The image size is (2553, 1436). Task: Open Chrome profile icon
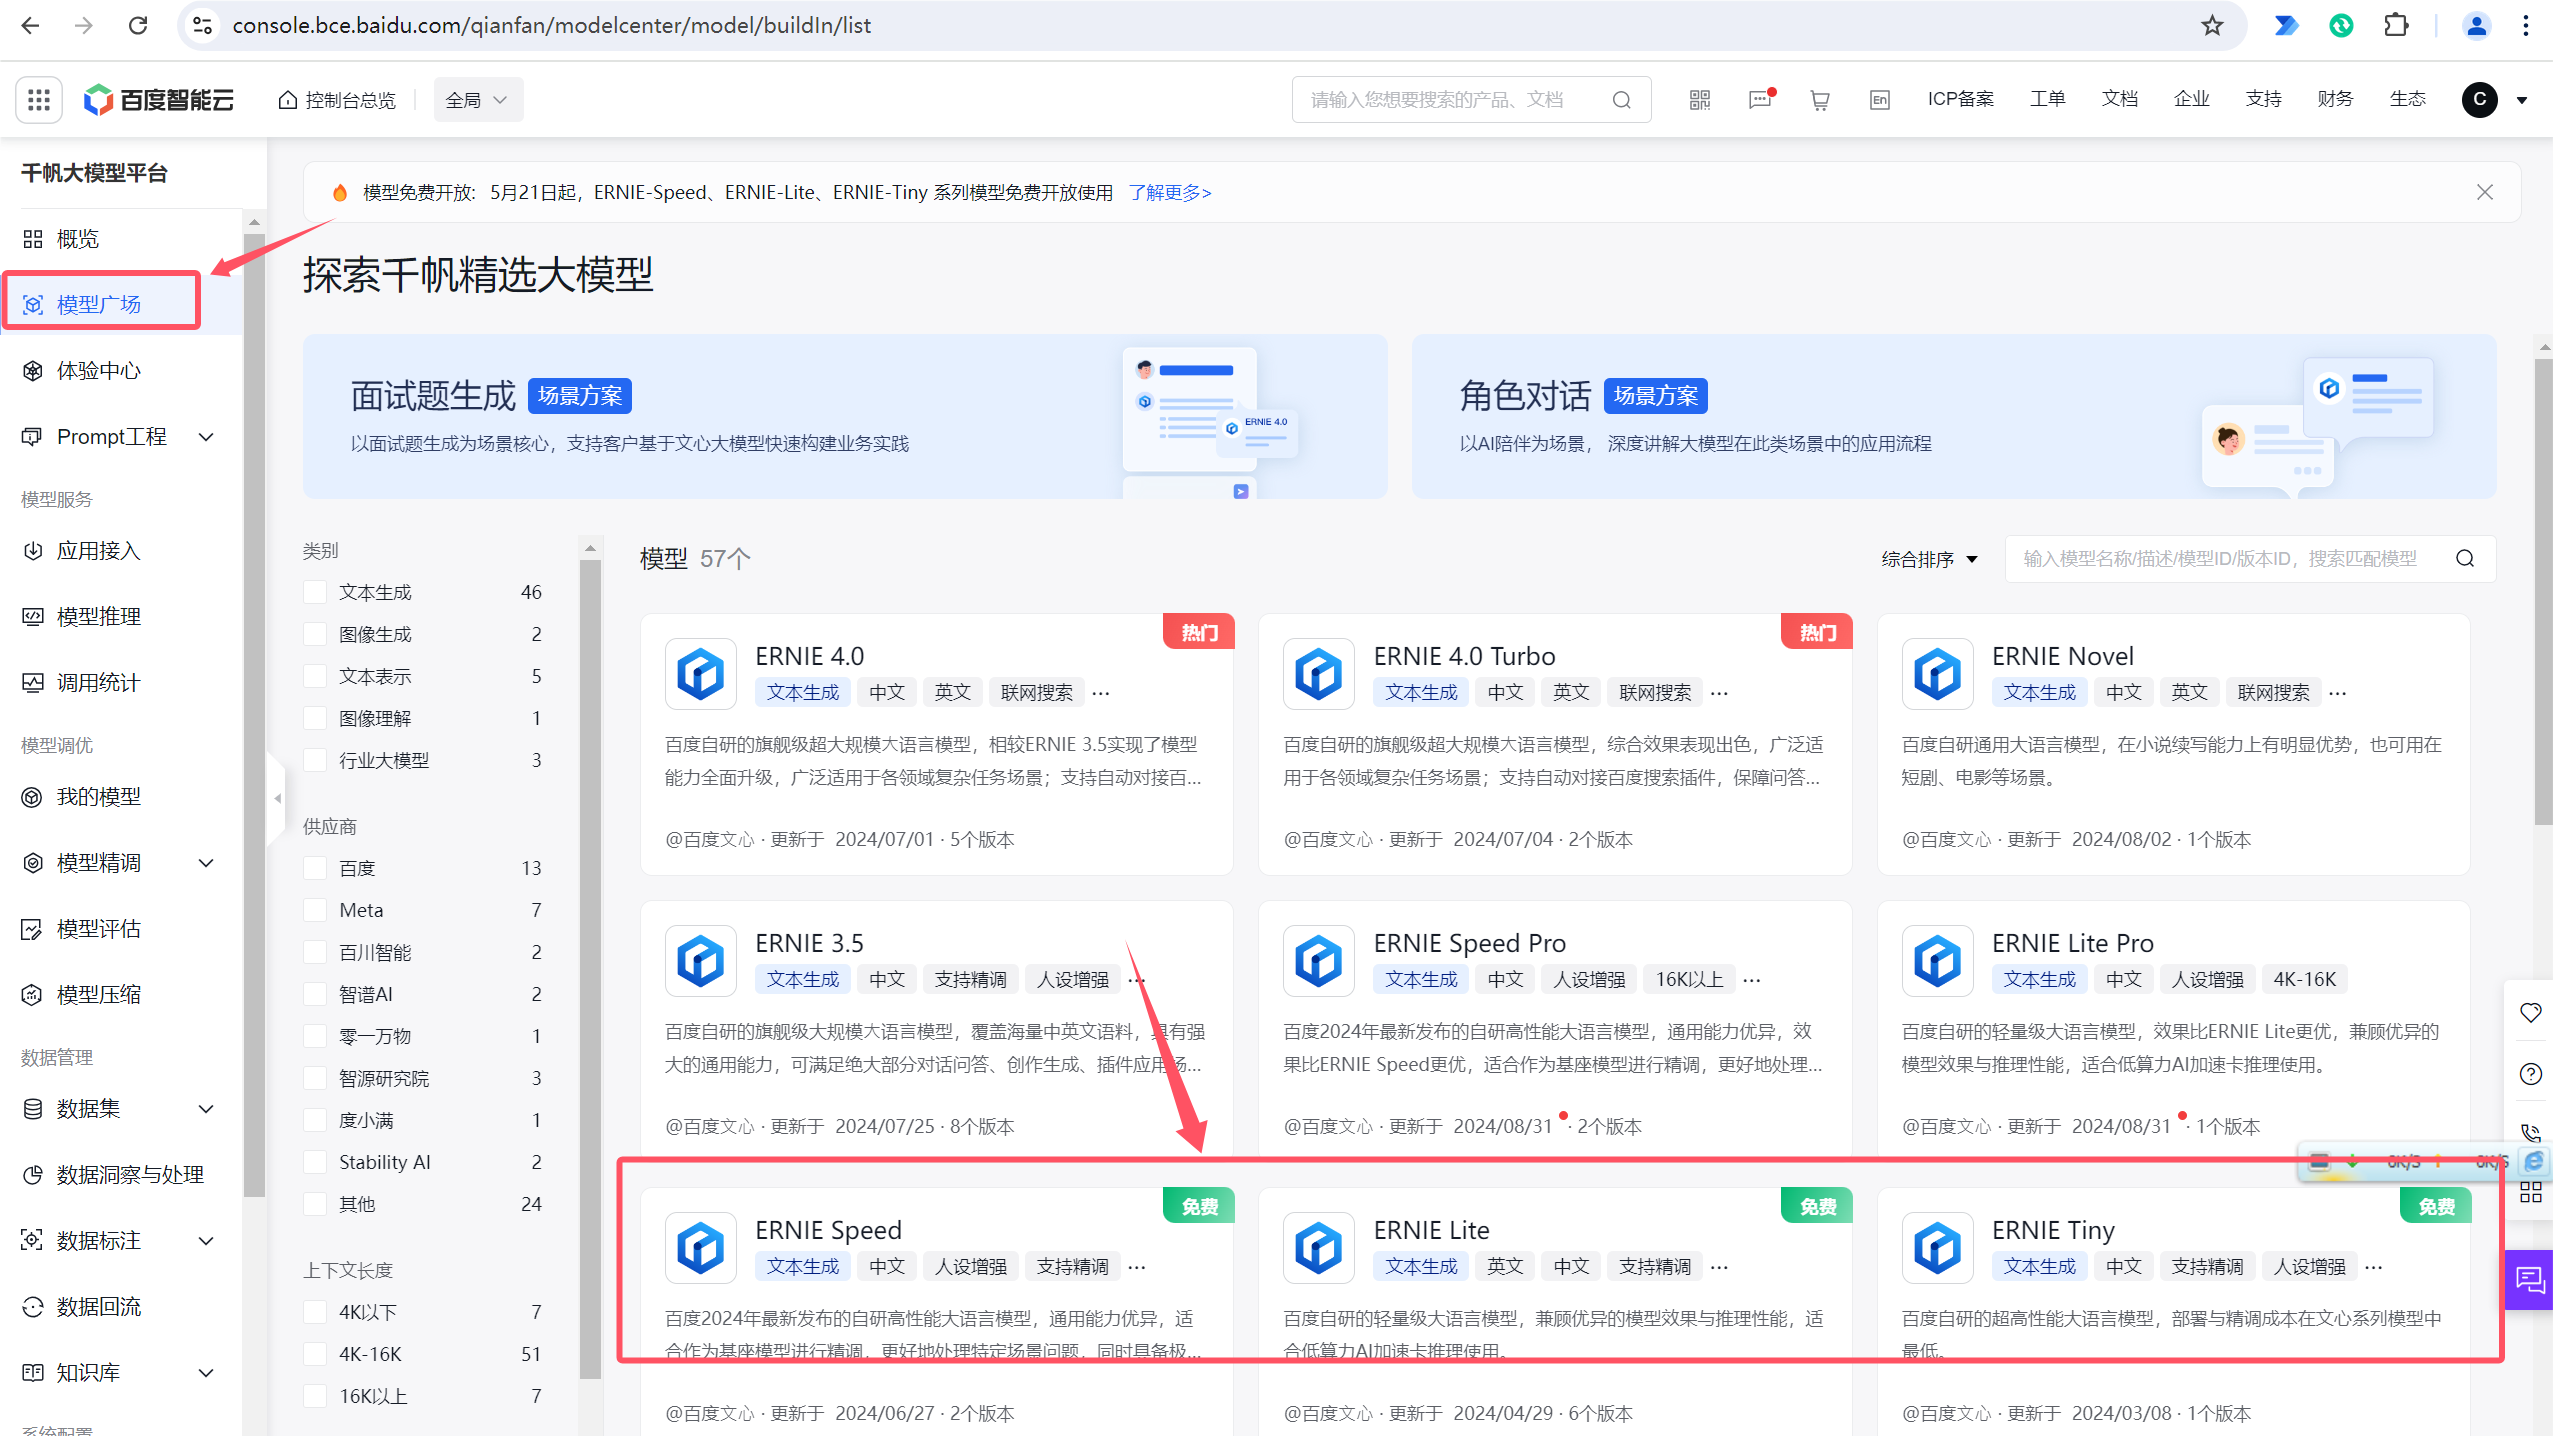2476,25
